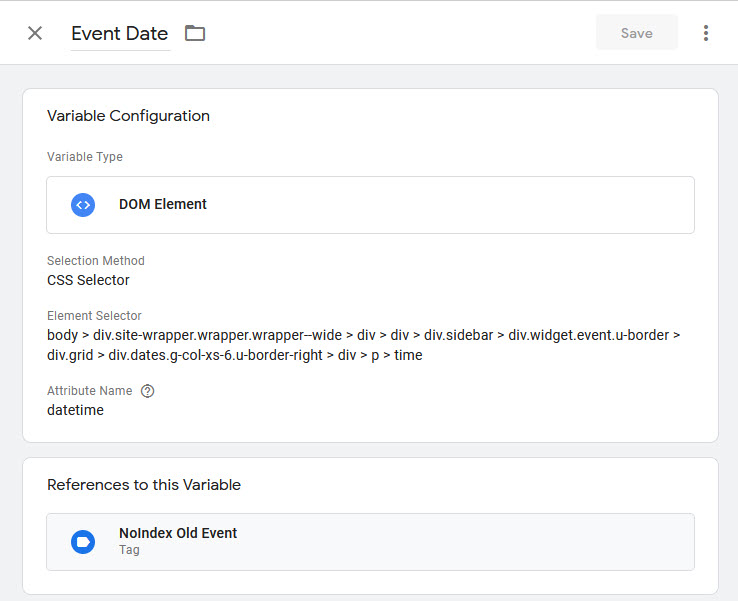Open the three-dot more options menu
Viewport: 738px width, 601px height.
click(706, 33)
